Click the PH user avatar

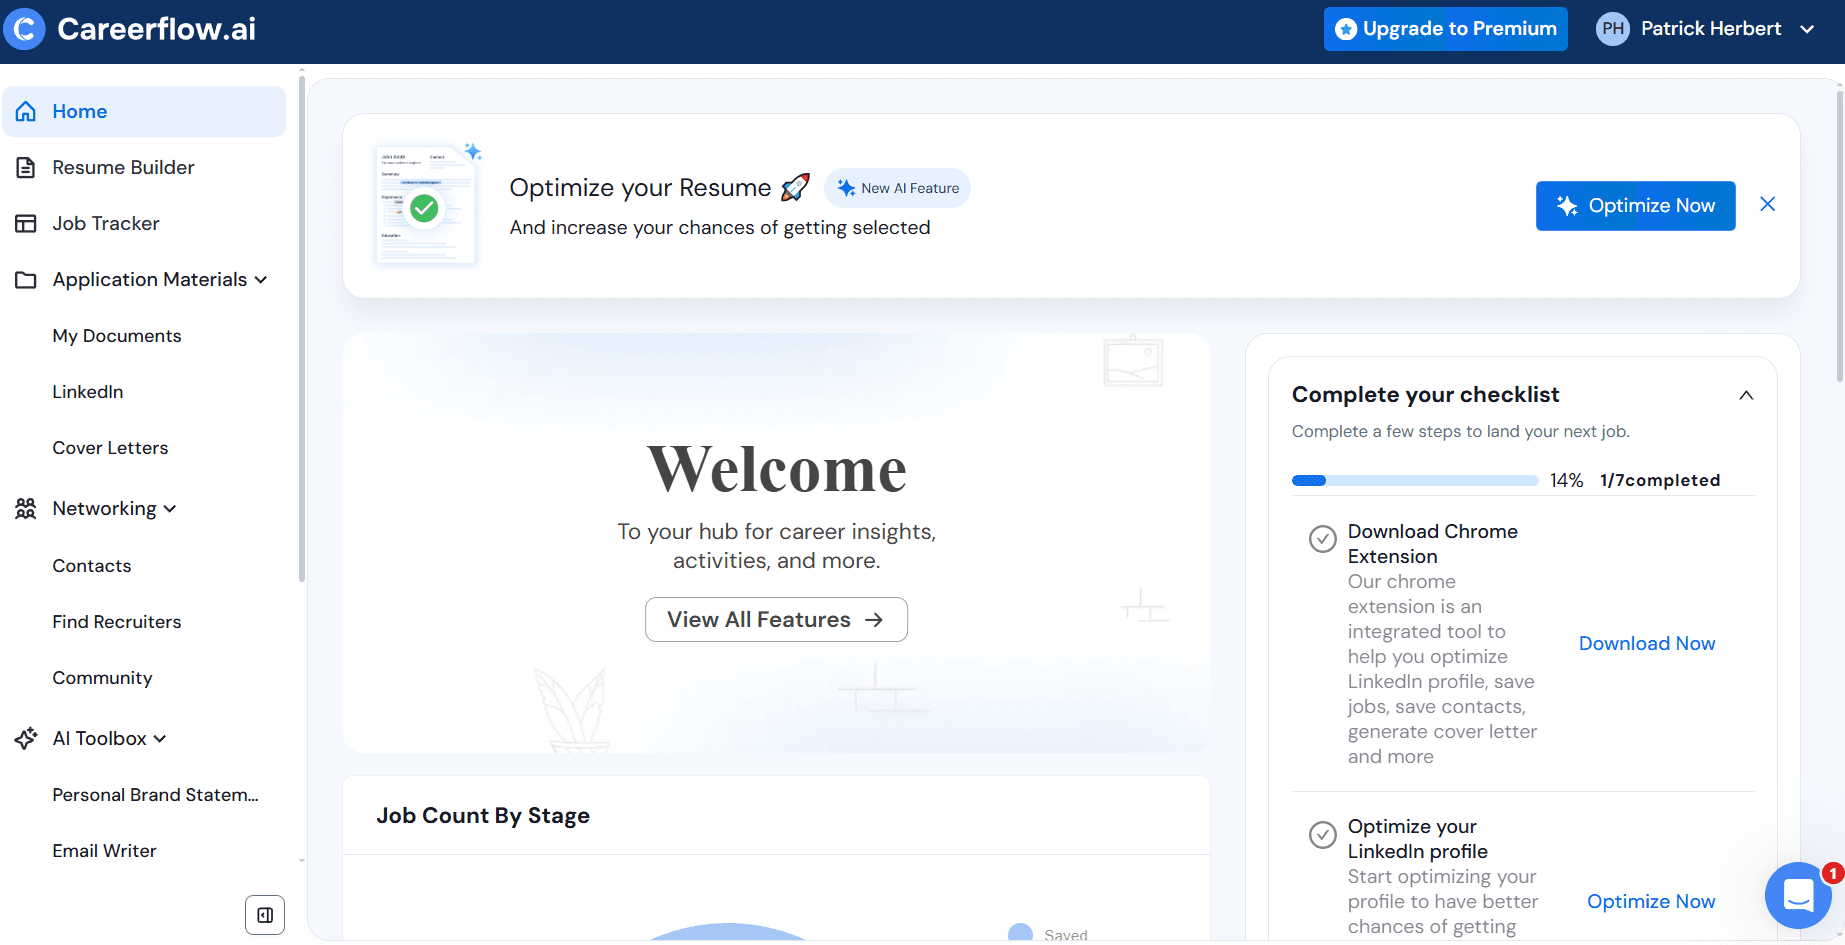1612,29
